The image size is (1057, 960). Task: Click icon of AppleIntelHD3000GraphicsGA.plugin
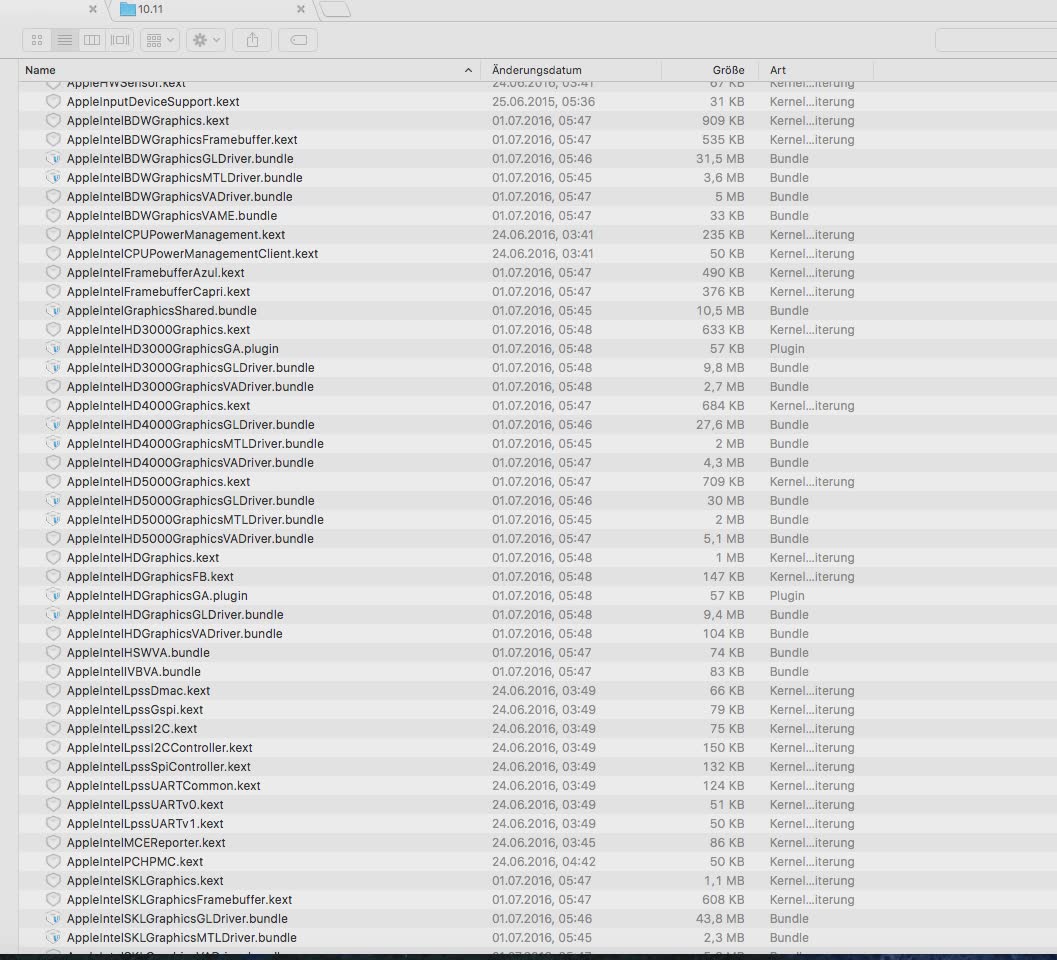[53, 349]
